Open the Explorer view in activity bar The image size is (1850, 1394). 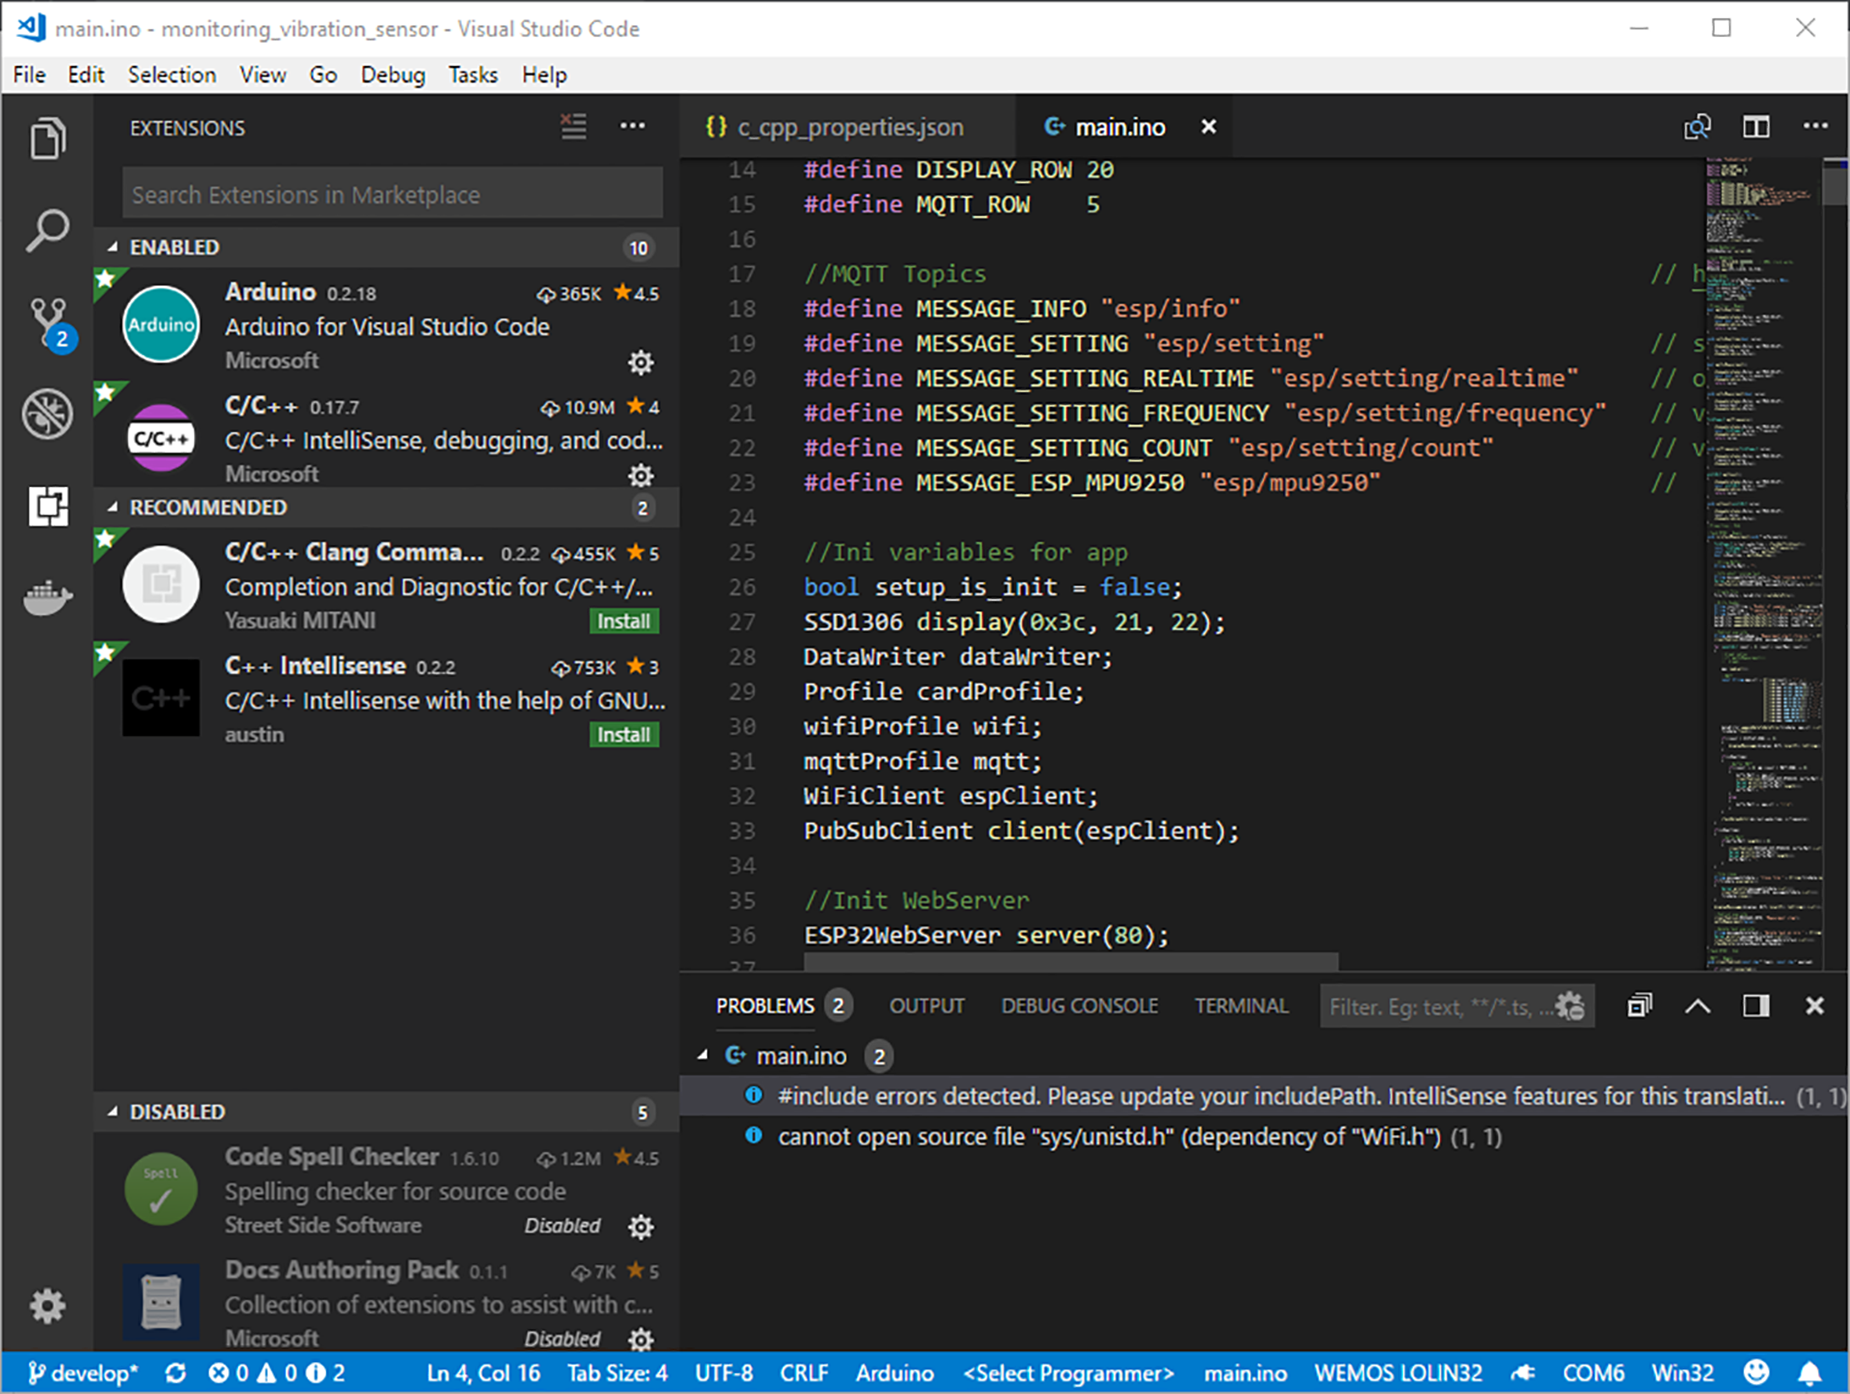47,139
